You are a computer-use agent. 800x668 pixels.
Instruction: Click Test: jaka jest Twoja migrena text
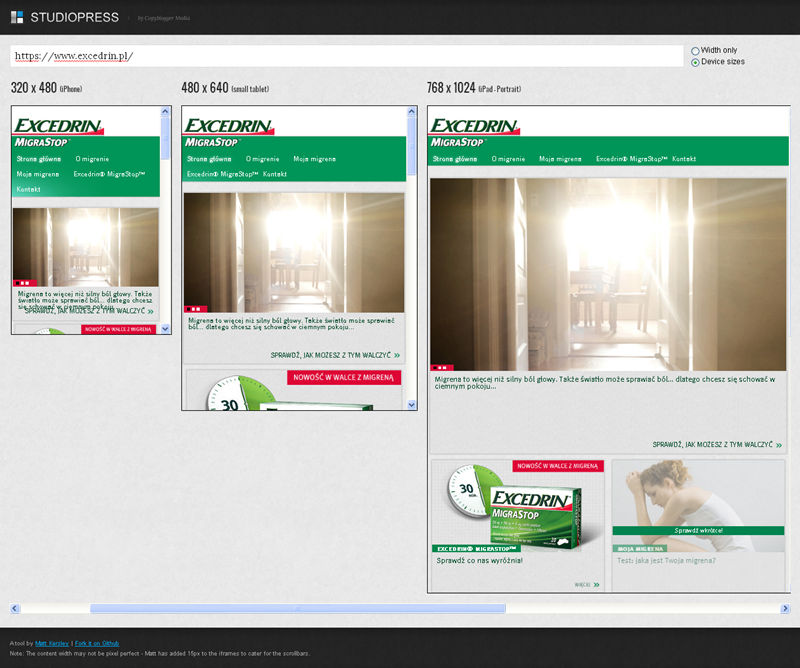click(666, 560)
